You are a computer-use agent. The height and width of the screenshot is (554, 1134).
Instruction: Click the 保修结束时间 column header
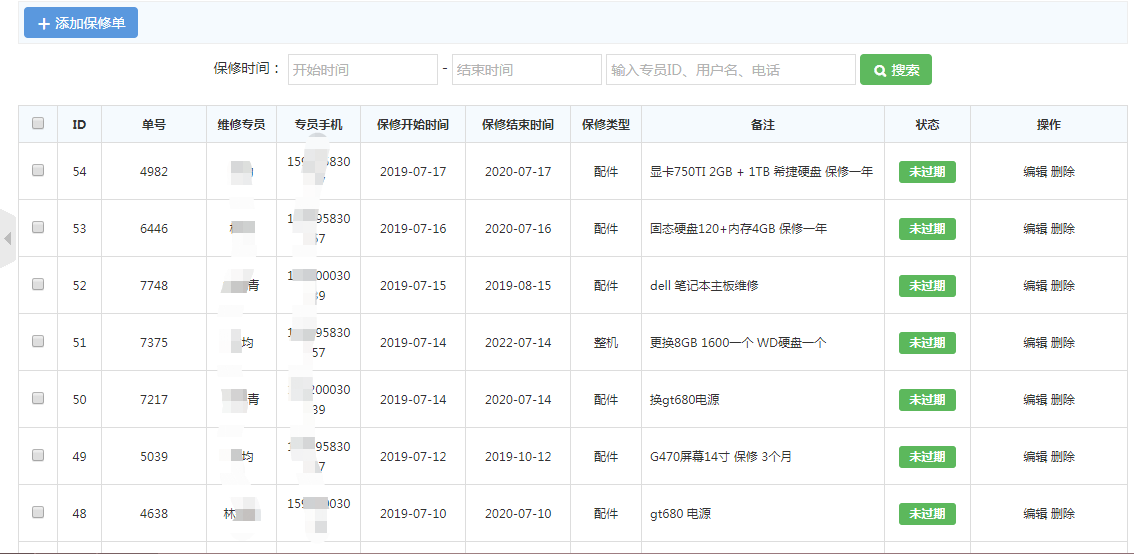tap(518, 124)
